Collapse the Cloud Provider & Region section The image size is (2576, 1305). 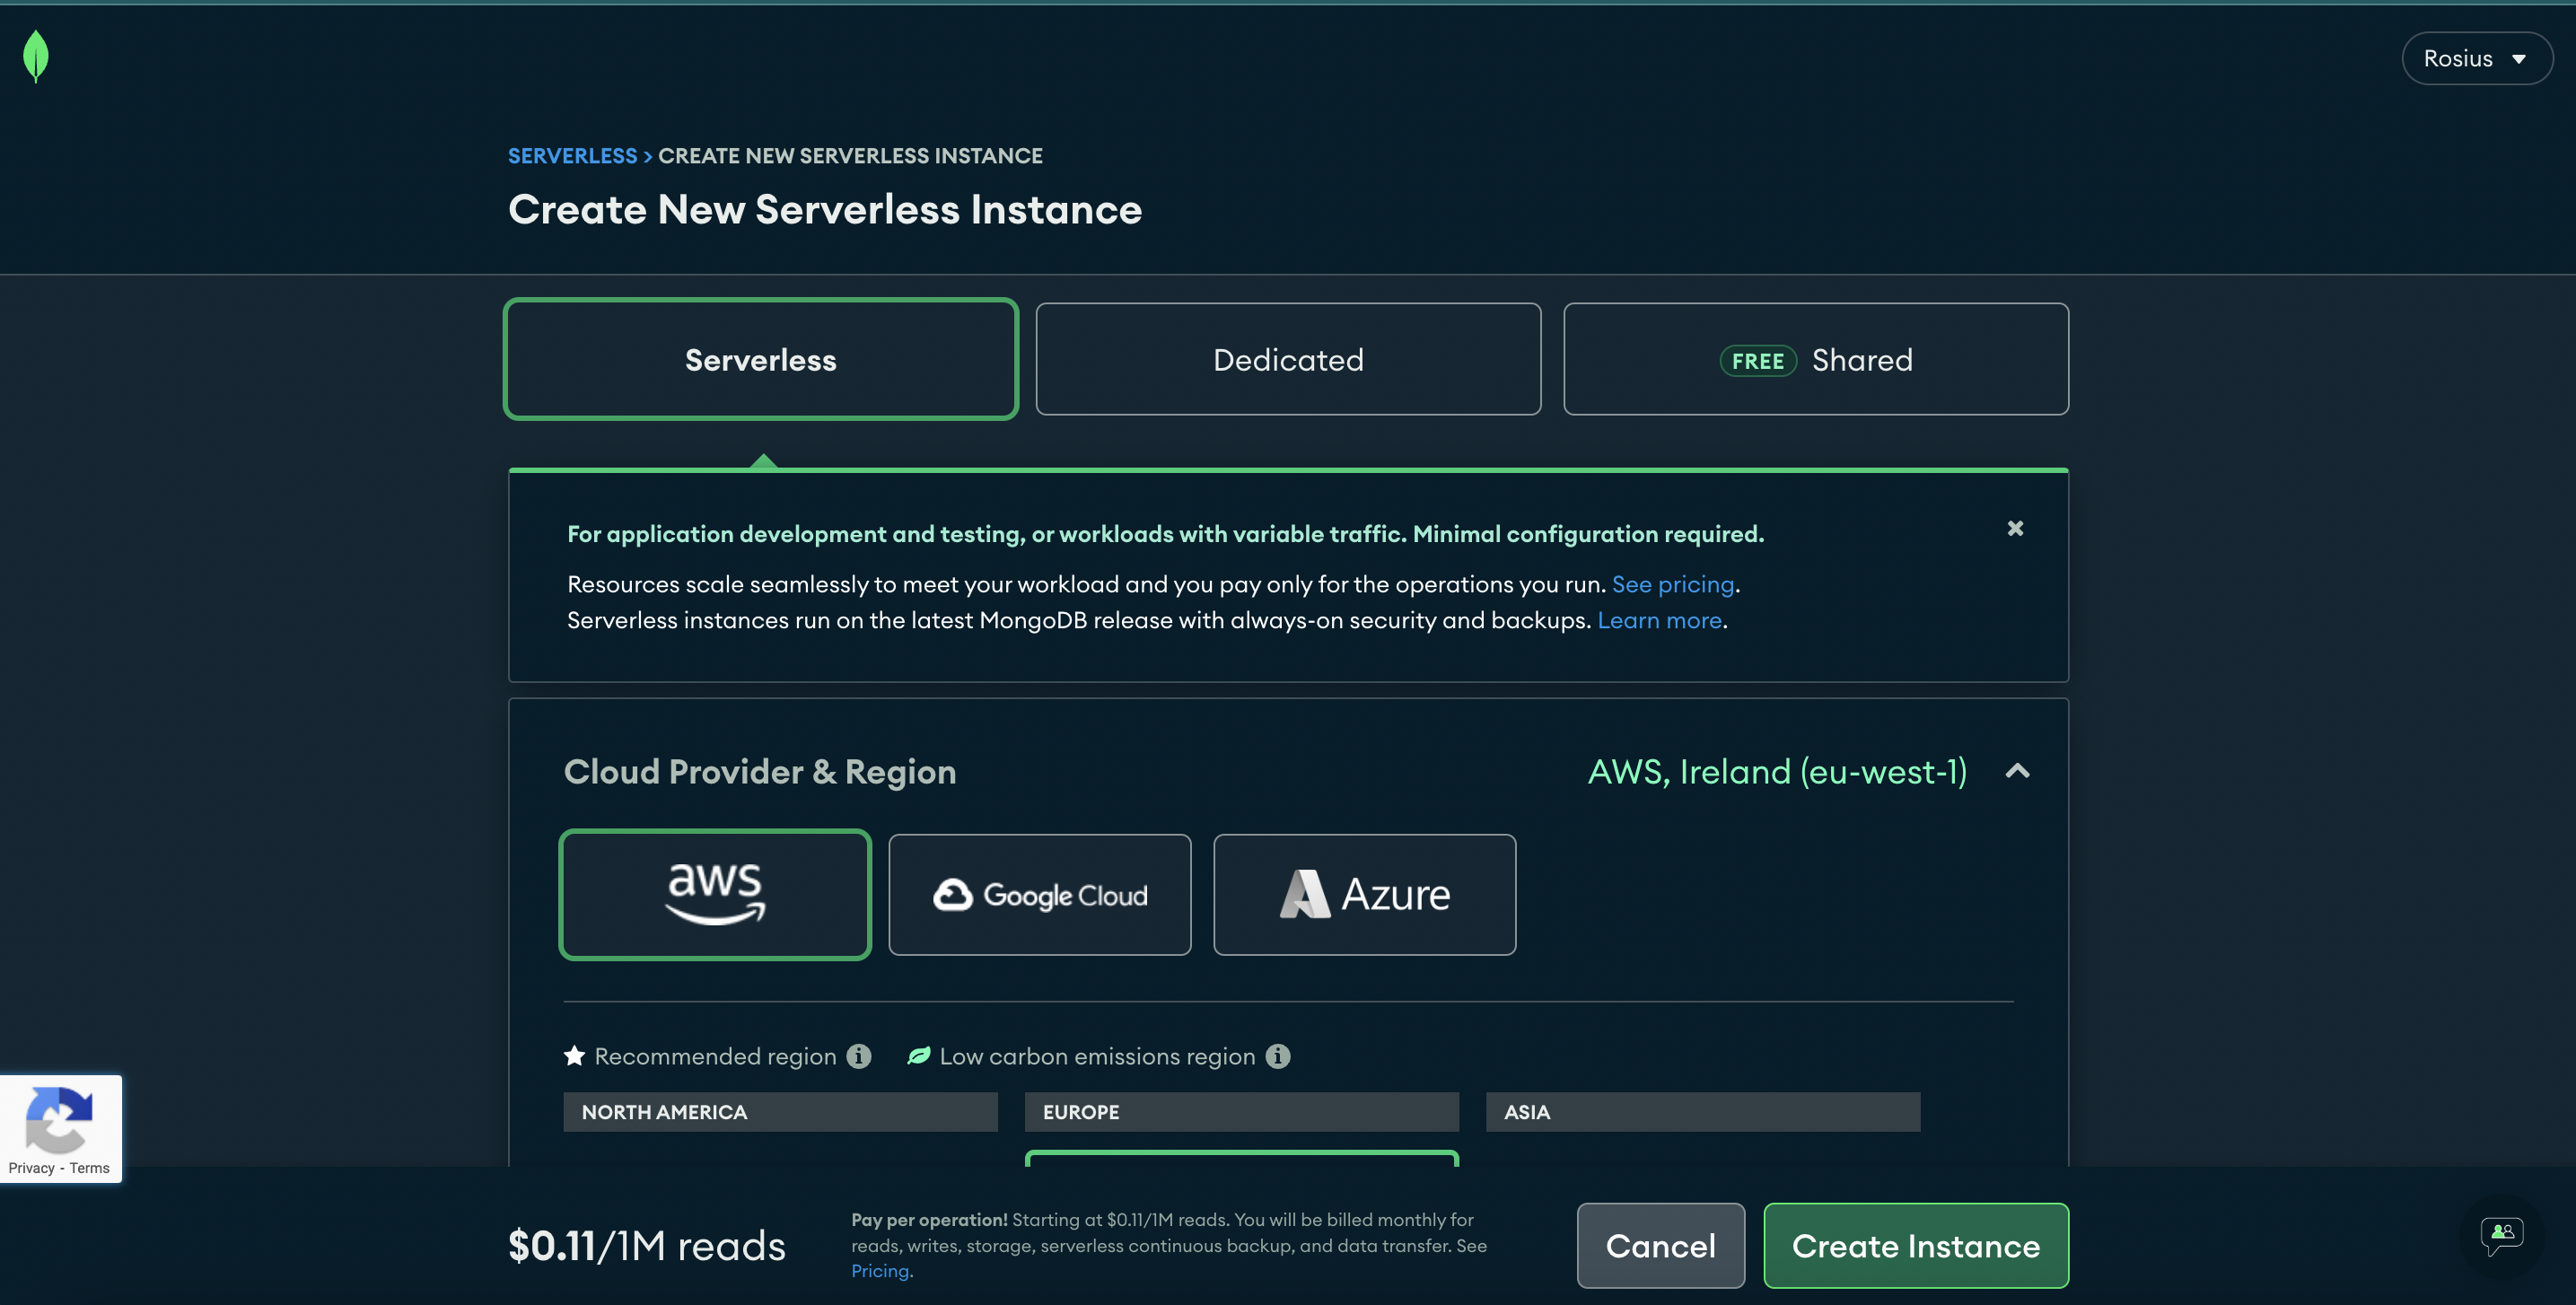2018,771
